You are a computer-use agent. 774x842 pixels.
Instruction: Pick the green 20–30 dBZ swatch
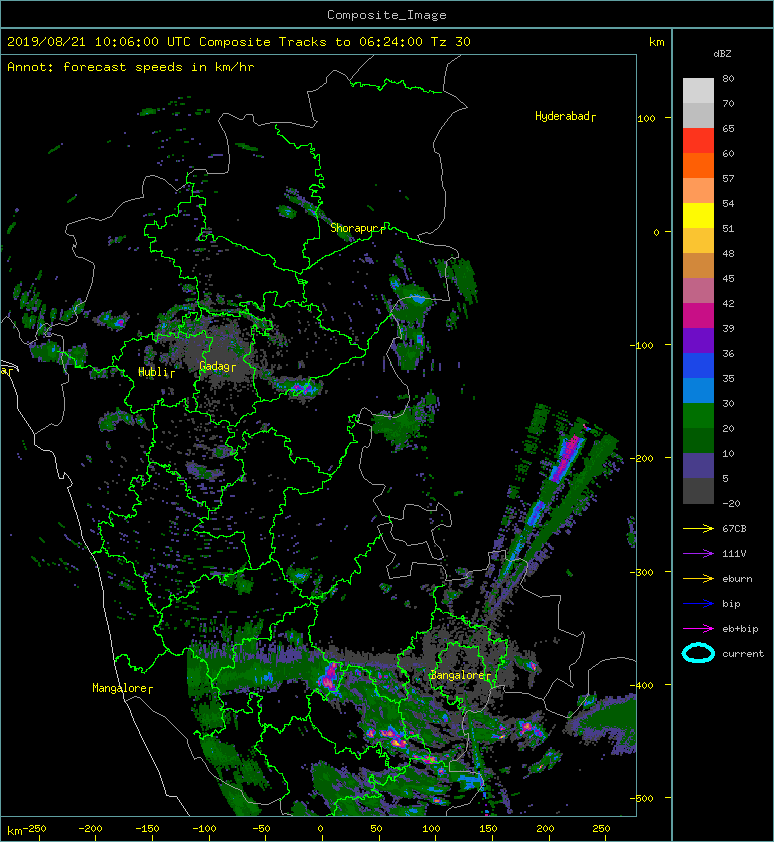(698, 416)
